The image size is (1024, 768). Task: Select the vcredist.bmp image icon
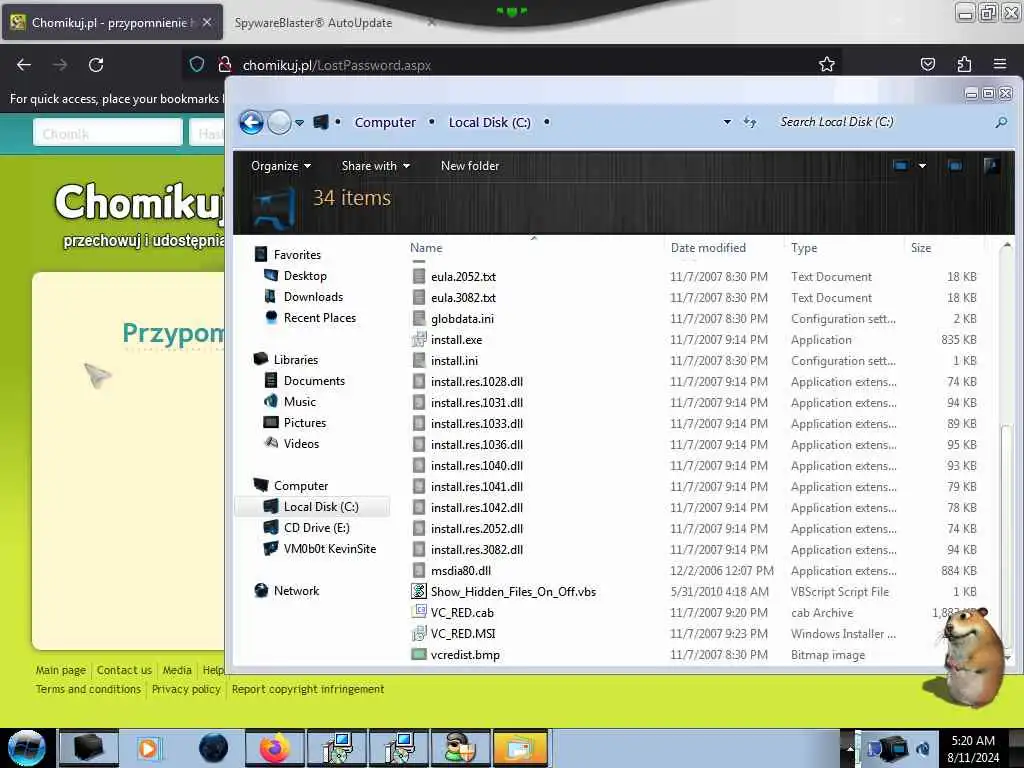tap(419, 654)
